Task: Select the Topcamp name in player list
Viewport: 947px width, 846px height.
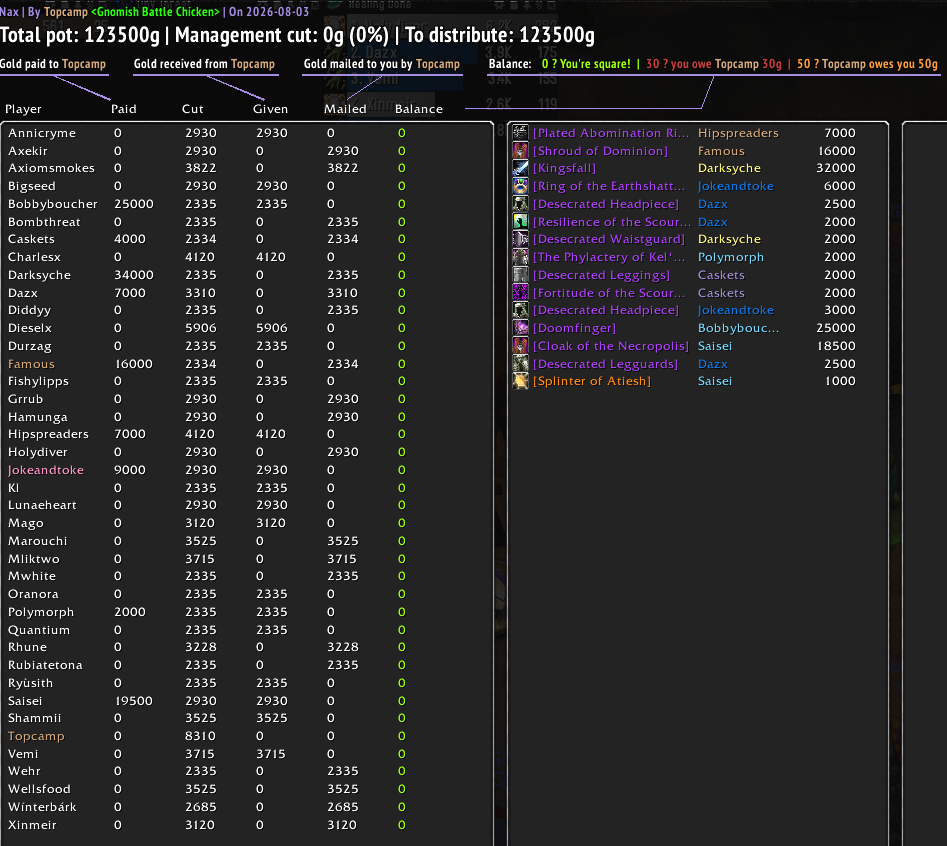Action: (36, 736)
